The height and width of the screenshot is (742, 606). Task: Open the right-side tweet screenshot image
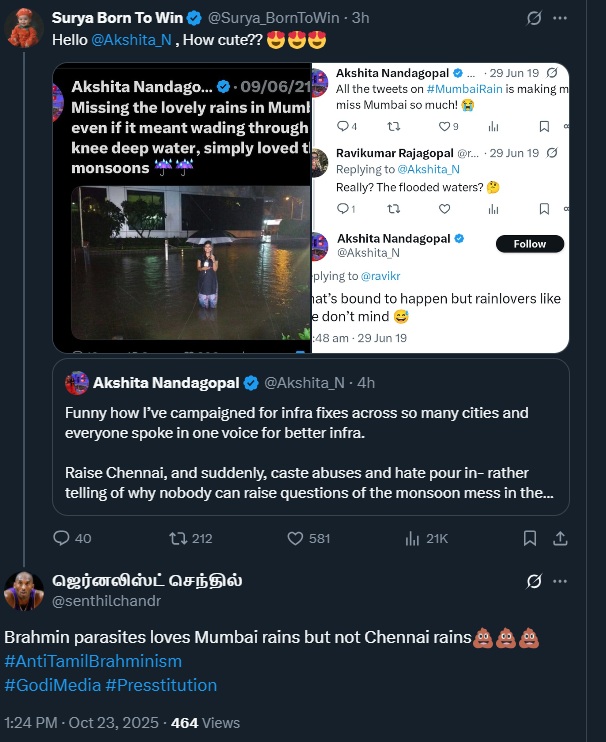coord(440,207)
